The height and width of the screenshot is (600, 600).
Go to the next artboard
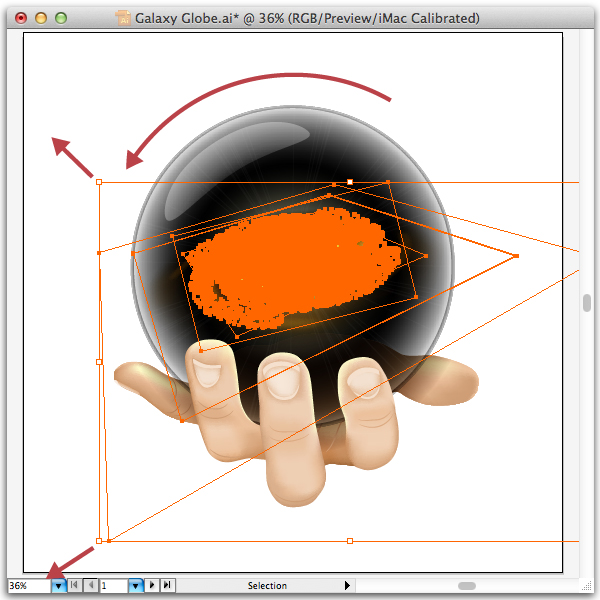click(152, 585)
